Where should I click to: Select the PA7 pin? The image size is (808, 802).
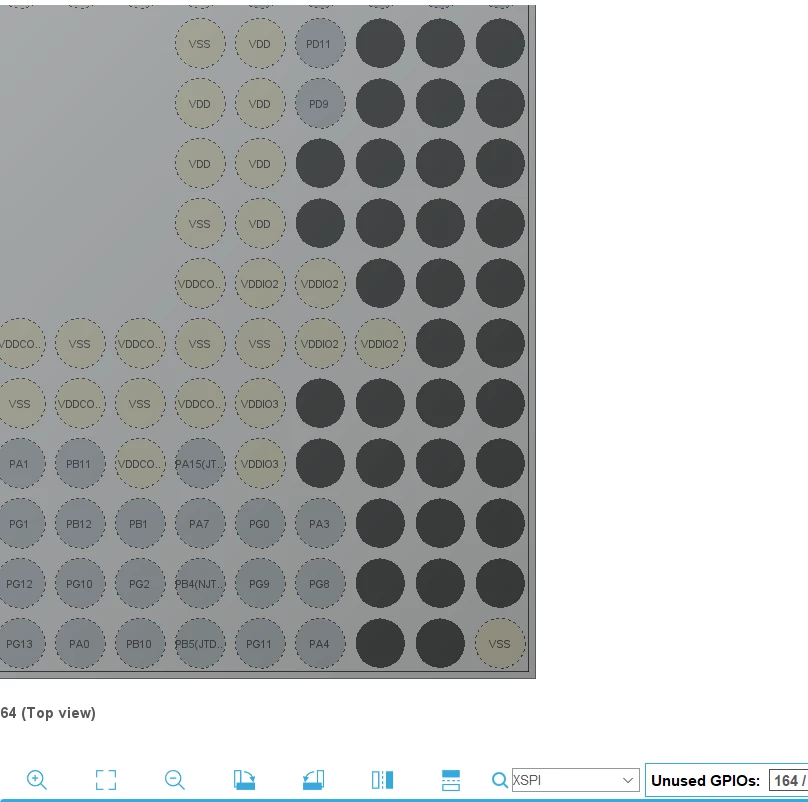(x=199, y=524)
